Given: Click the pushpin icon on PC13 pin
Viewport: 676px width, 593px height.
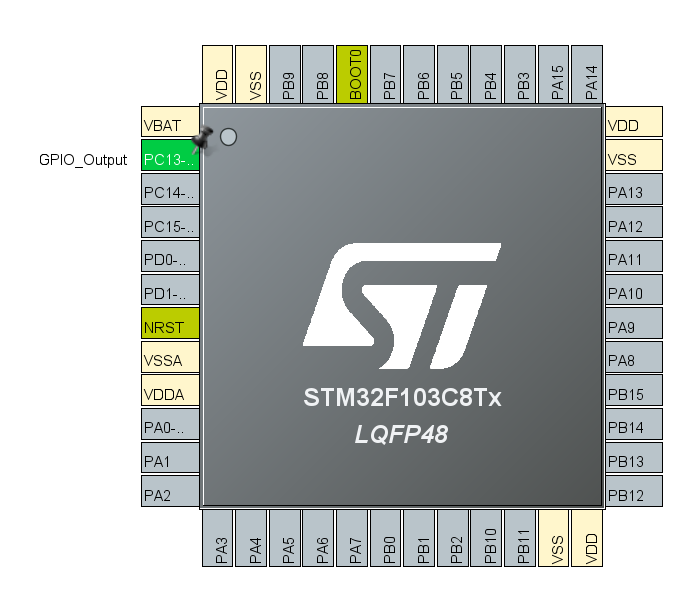Looking at the screenshot, I should [202, 140].
